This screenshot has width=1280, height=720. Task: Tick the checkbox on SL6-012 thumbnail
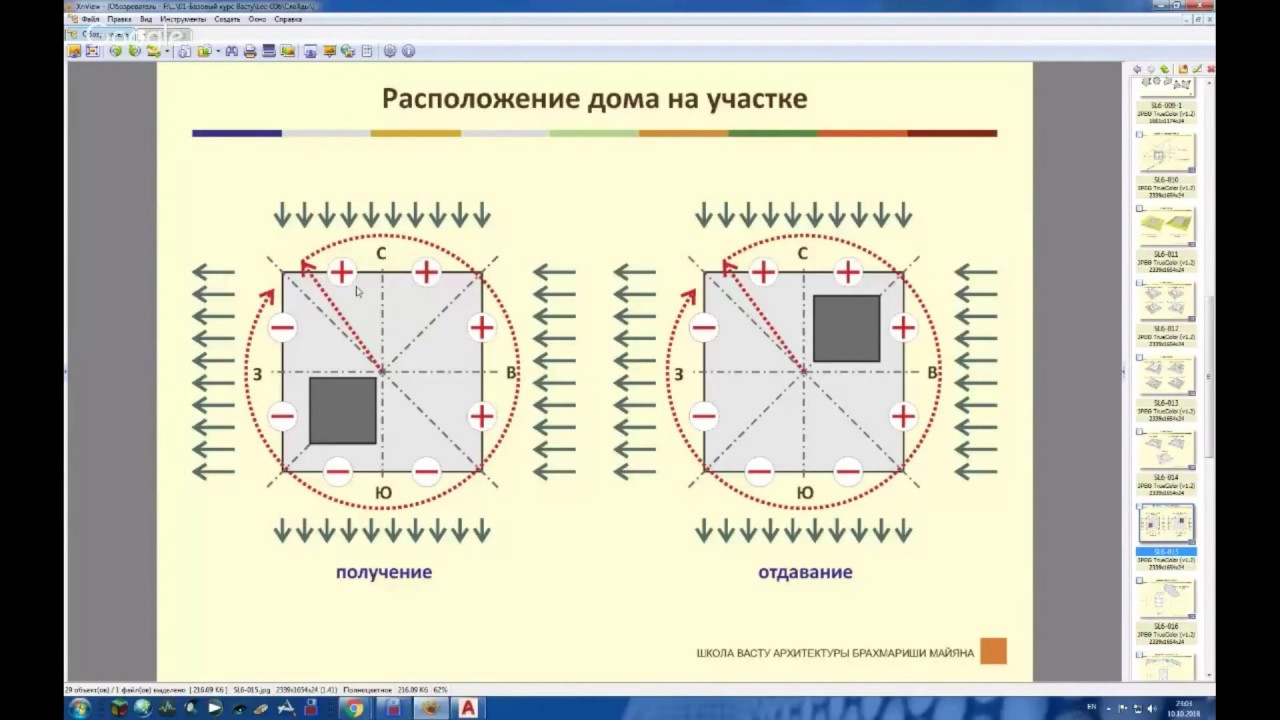coord(1140,284)
